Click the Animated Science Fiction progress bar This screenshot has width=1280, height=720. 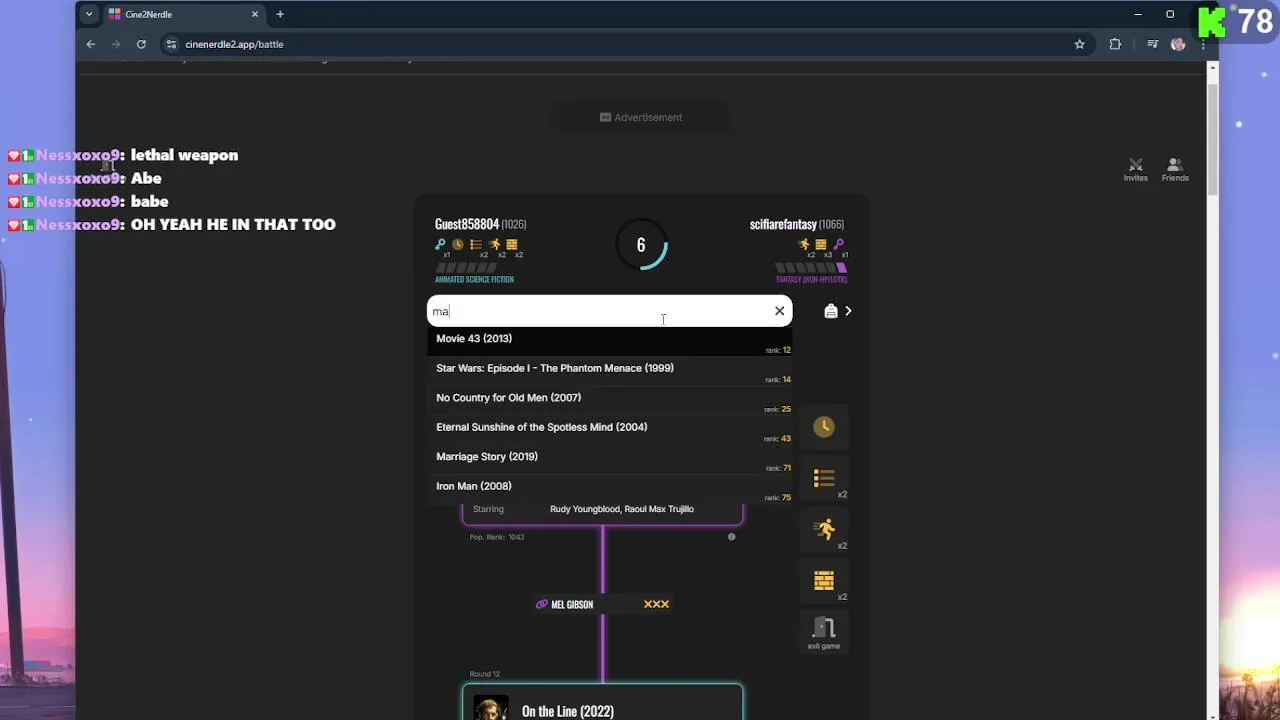[466, 268]
